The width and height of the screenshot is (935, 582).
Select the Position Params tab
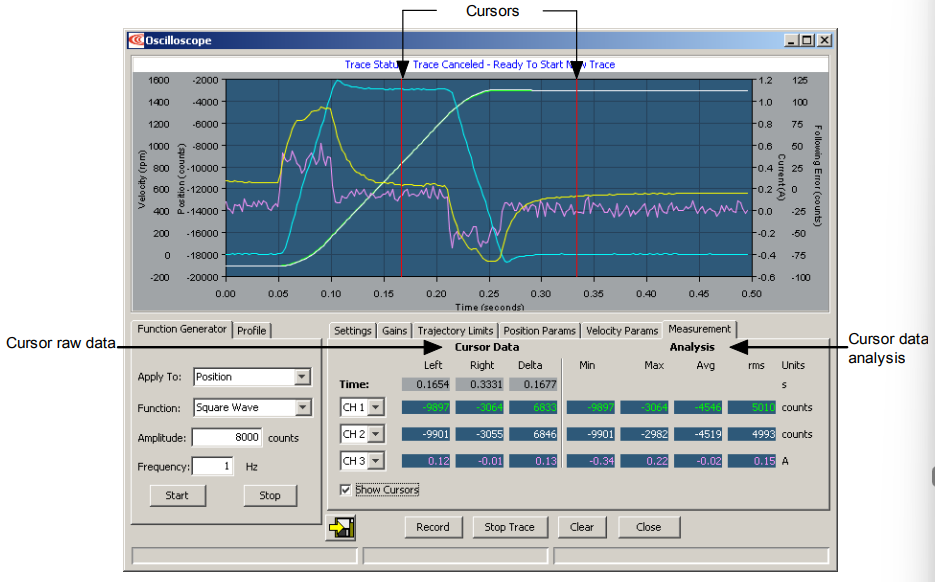[539, 330]
